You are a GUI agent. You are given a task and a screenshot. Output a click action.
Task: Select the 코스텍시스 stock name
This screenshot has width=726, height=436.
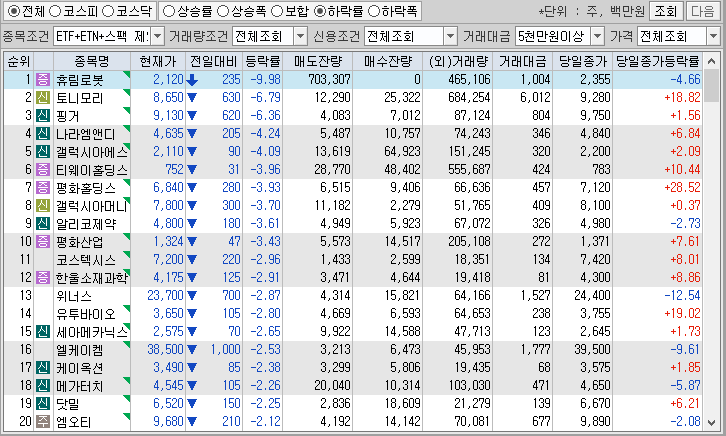tap(86, 260)
